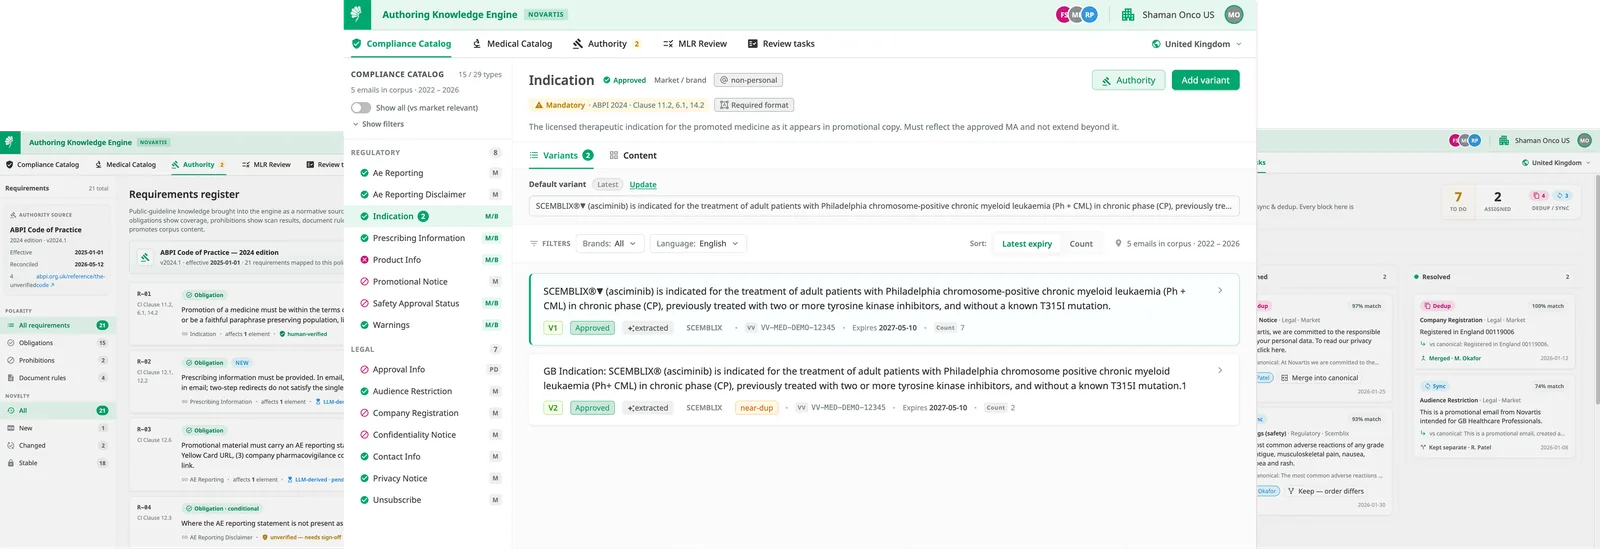Select Changed novelty filter in left window
1600x549 pixels.
tap(58, 445)
